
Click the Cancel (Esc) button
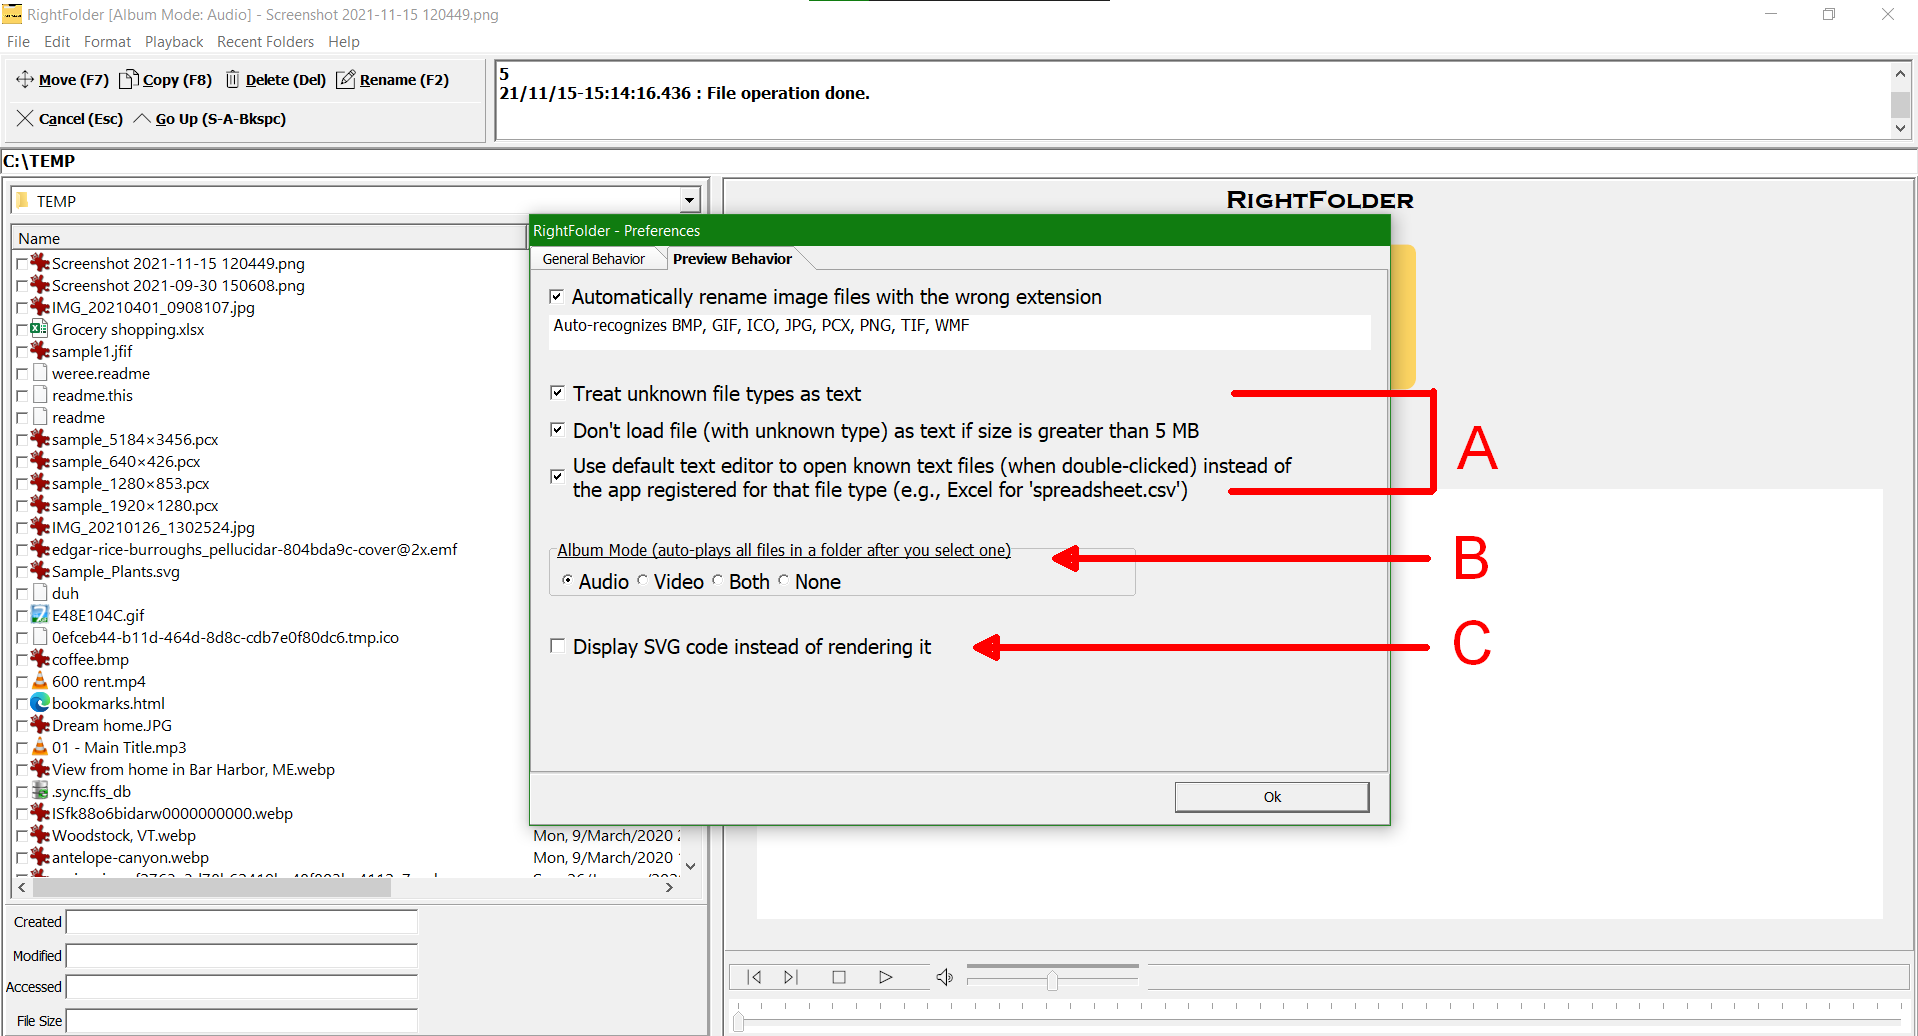coord(70,119)
